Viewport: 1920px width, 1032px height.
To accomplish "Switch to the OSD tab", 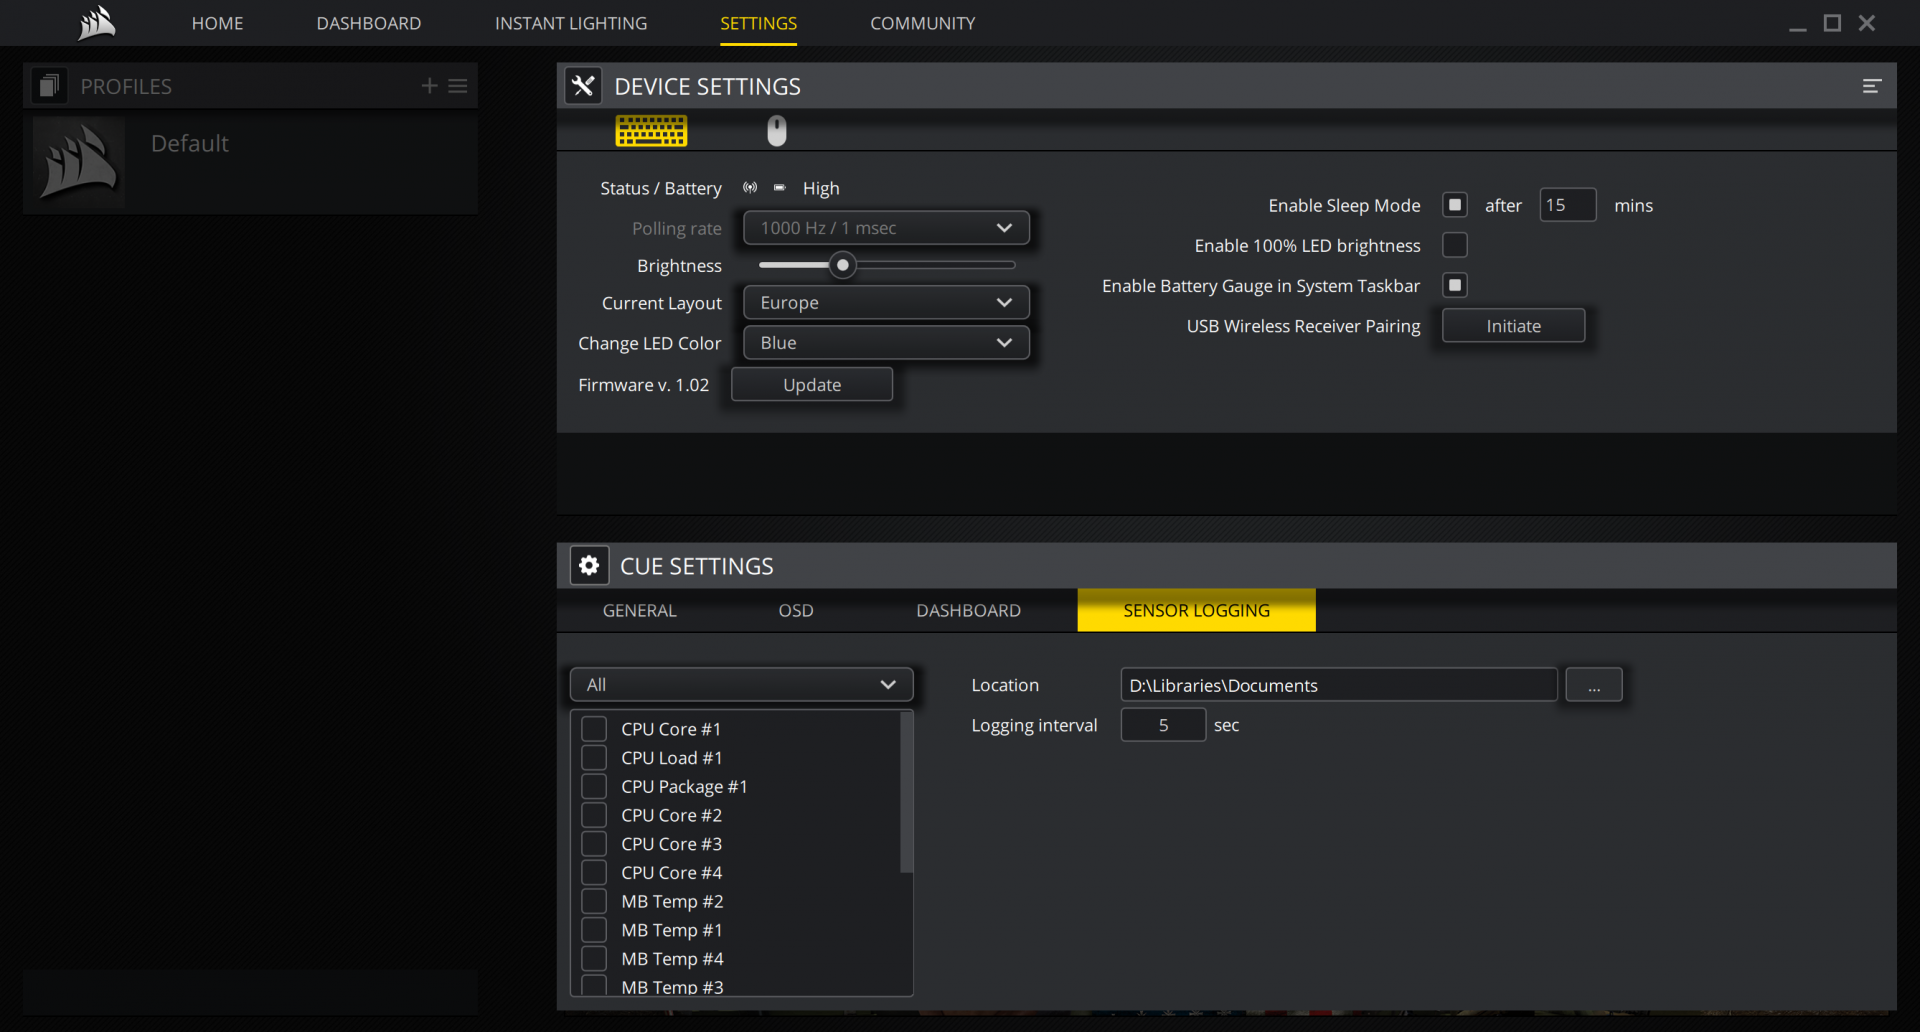I will (x=796, y=611).
